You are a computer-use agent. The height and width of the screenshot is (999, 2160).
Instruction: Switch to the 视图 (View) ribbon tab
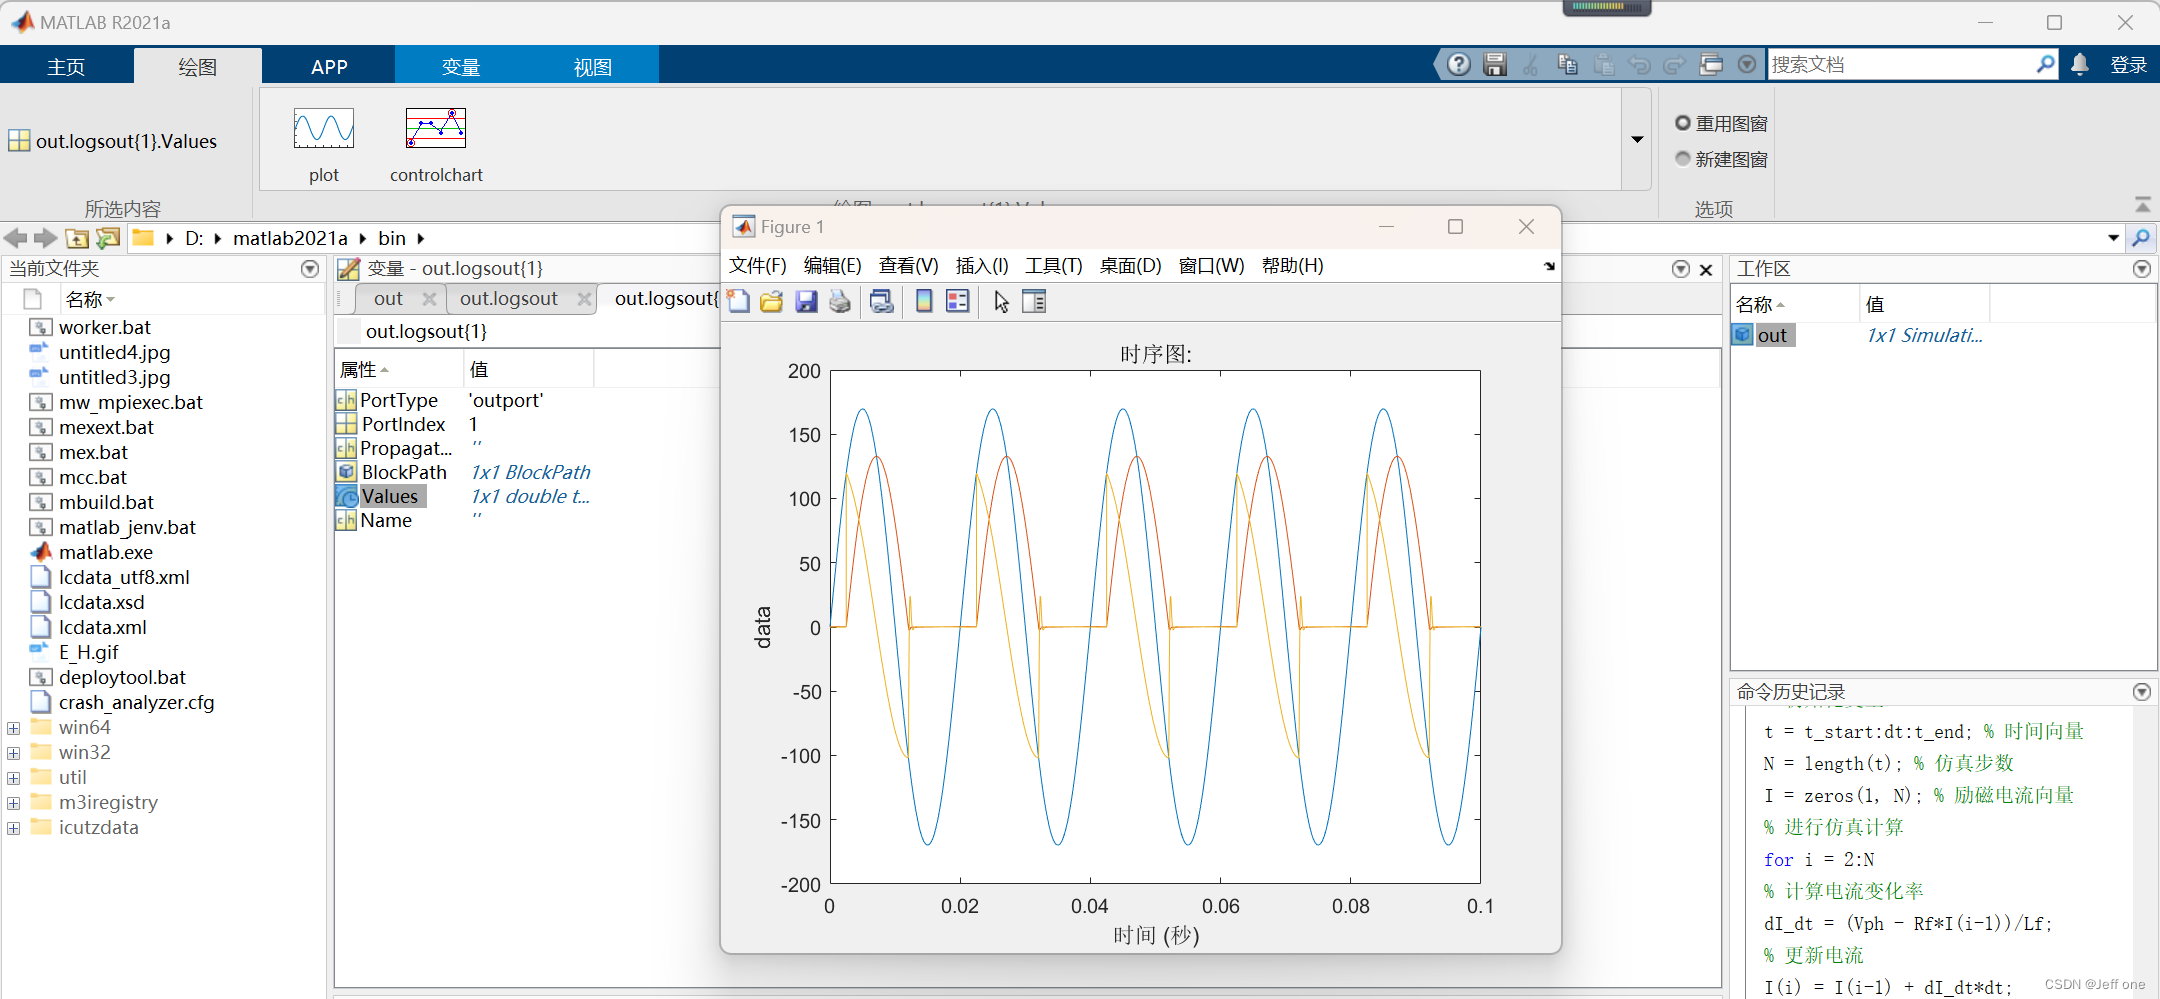tap(593, 66)
